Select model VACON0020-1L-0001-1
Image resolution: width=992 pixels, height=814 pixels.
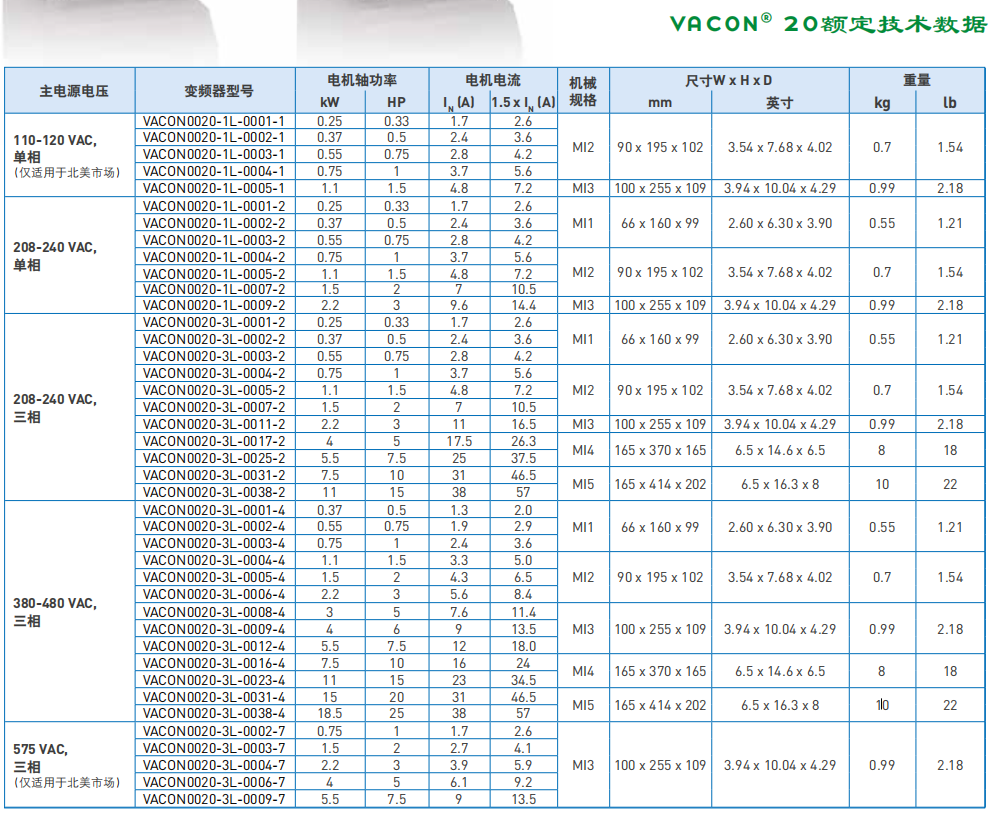(214, 121)
